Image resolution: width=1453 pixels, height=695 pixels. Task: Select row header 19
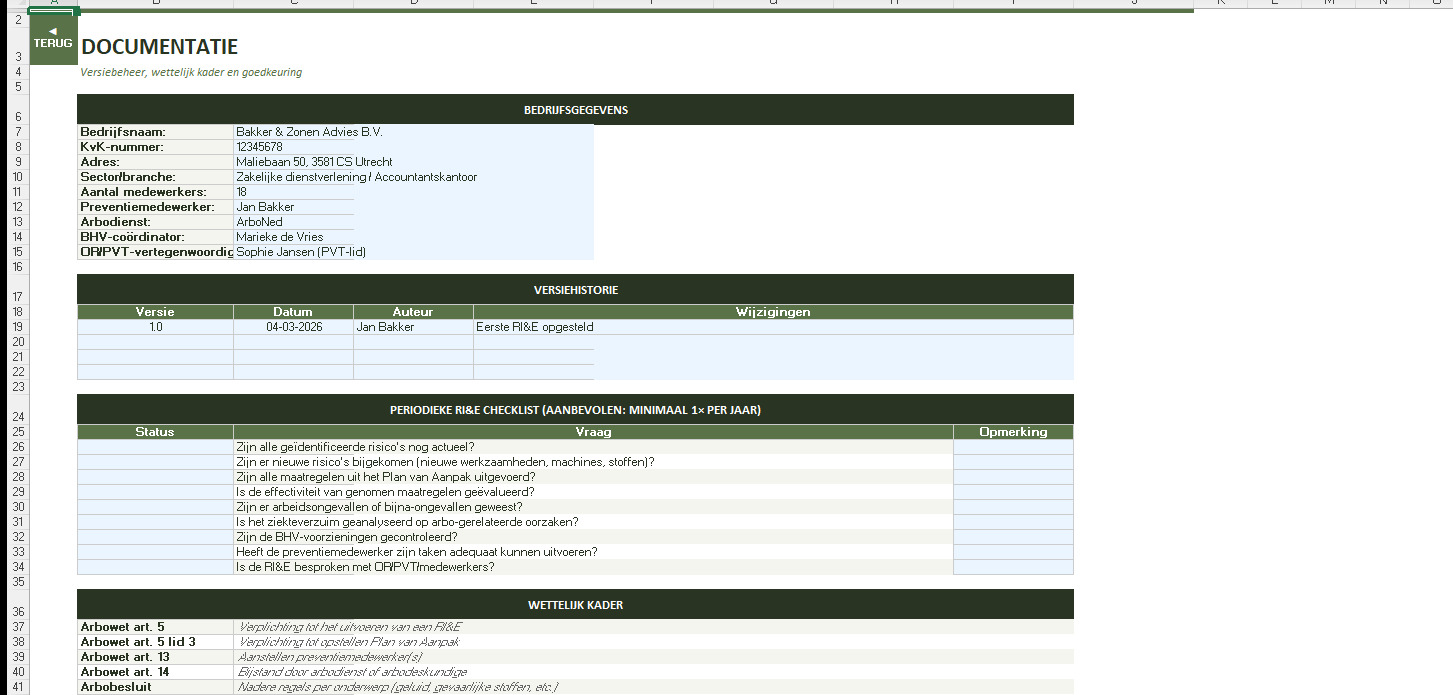click(18, 327)
